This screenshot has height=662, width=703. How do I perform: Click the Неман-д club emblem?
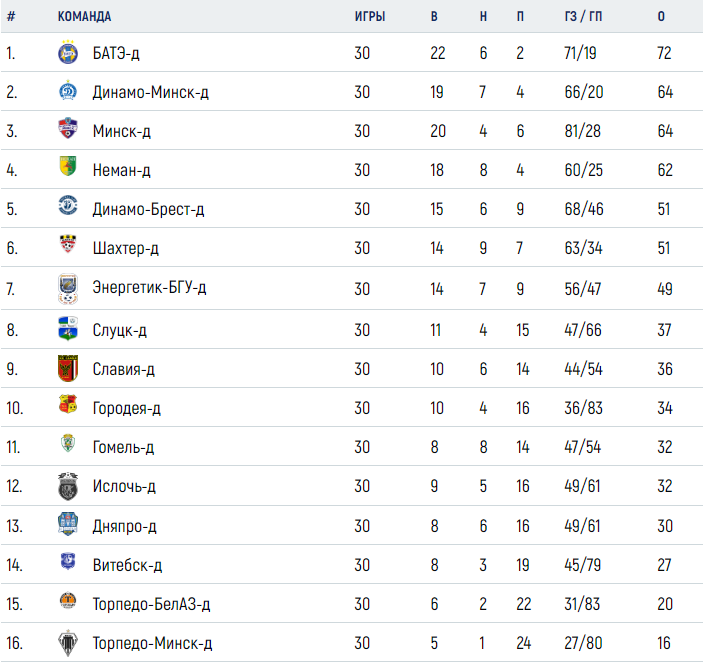pyautogui.click(x=67, y=170)
